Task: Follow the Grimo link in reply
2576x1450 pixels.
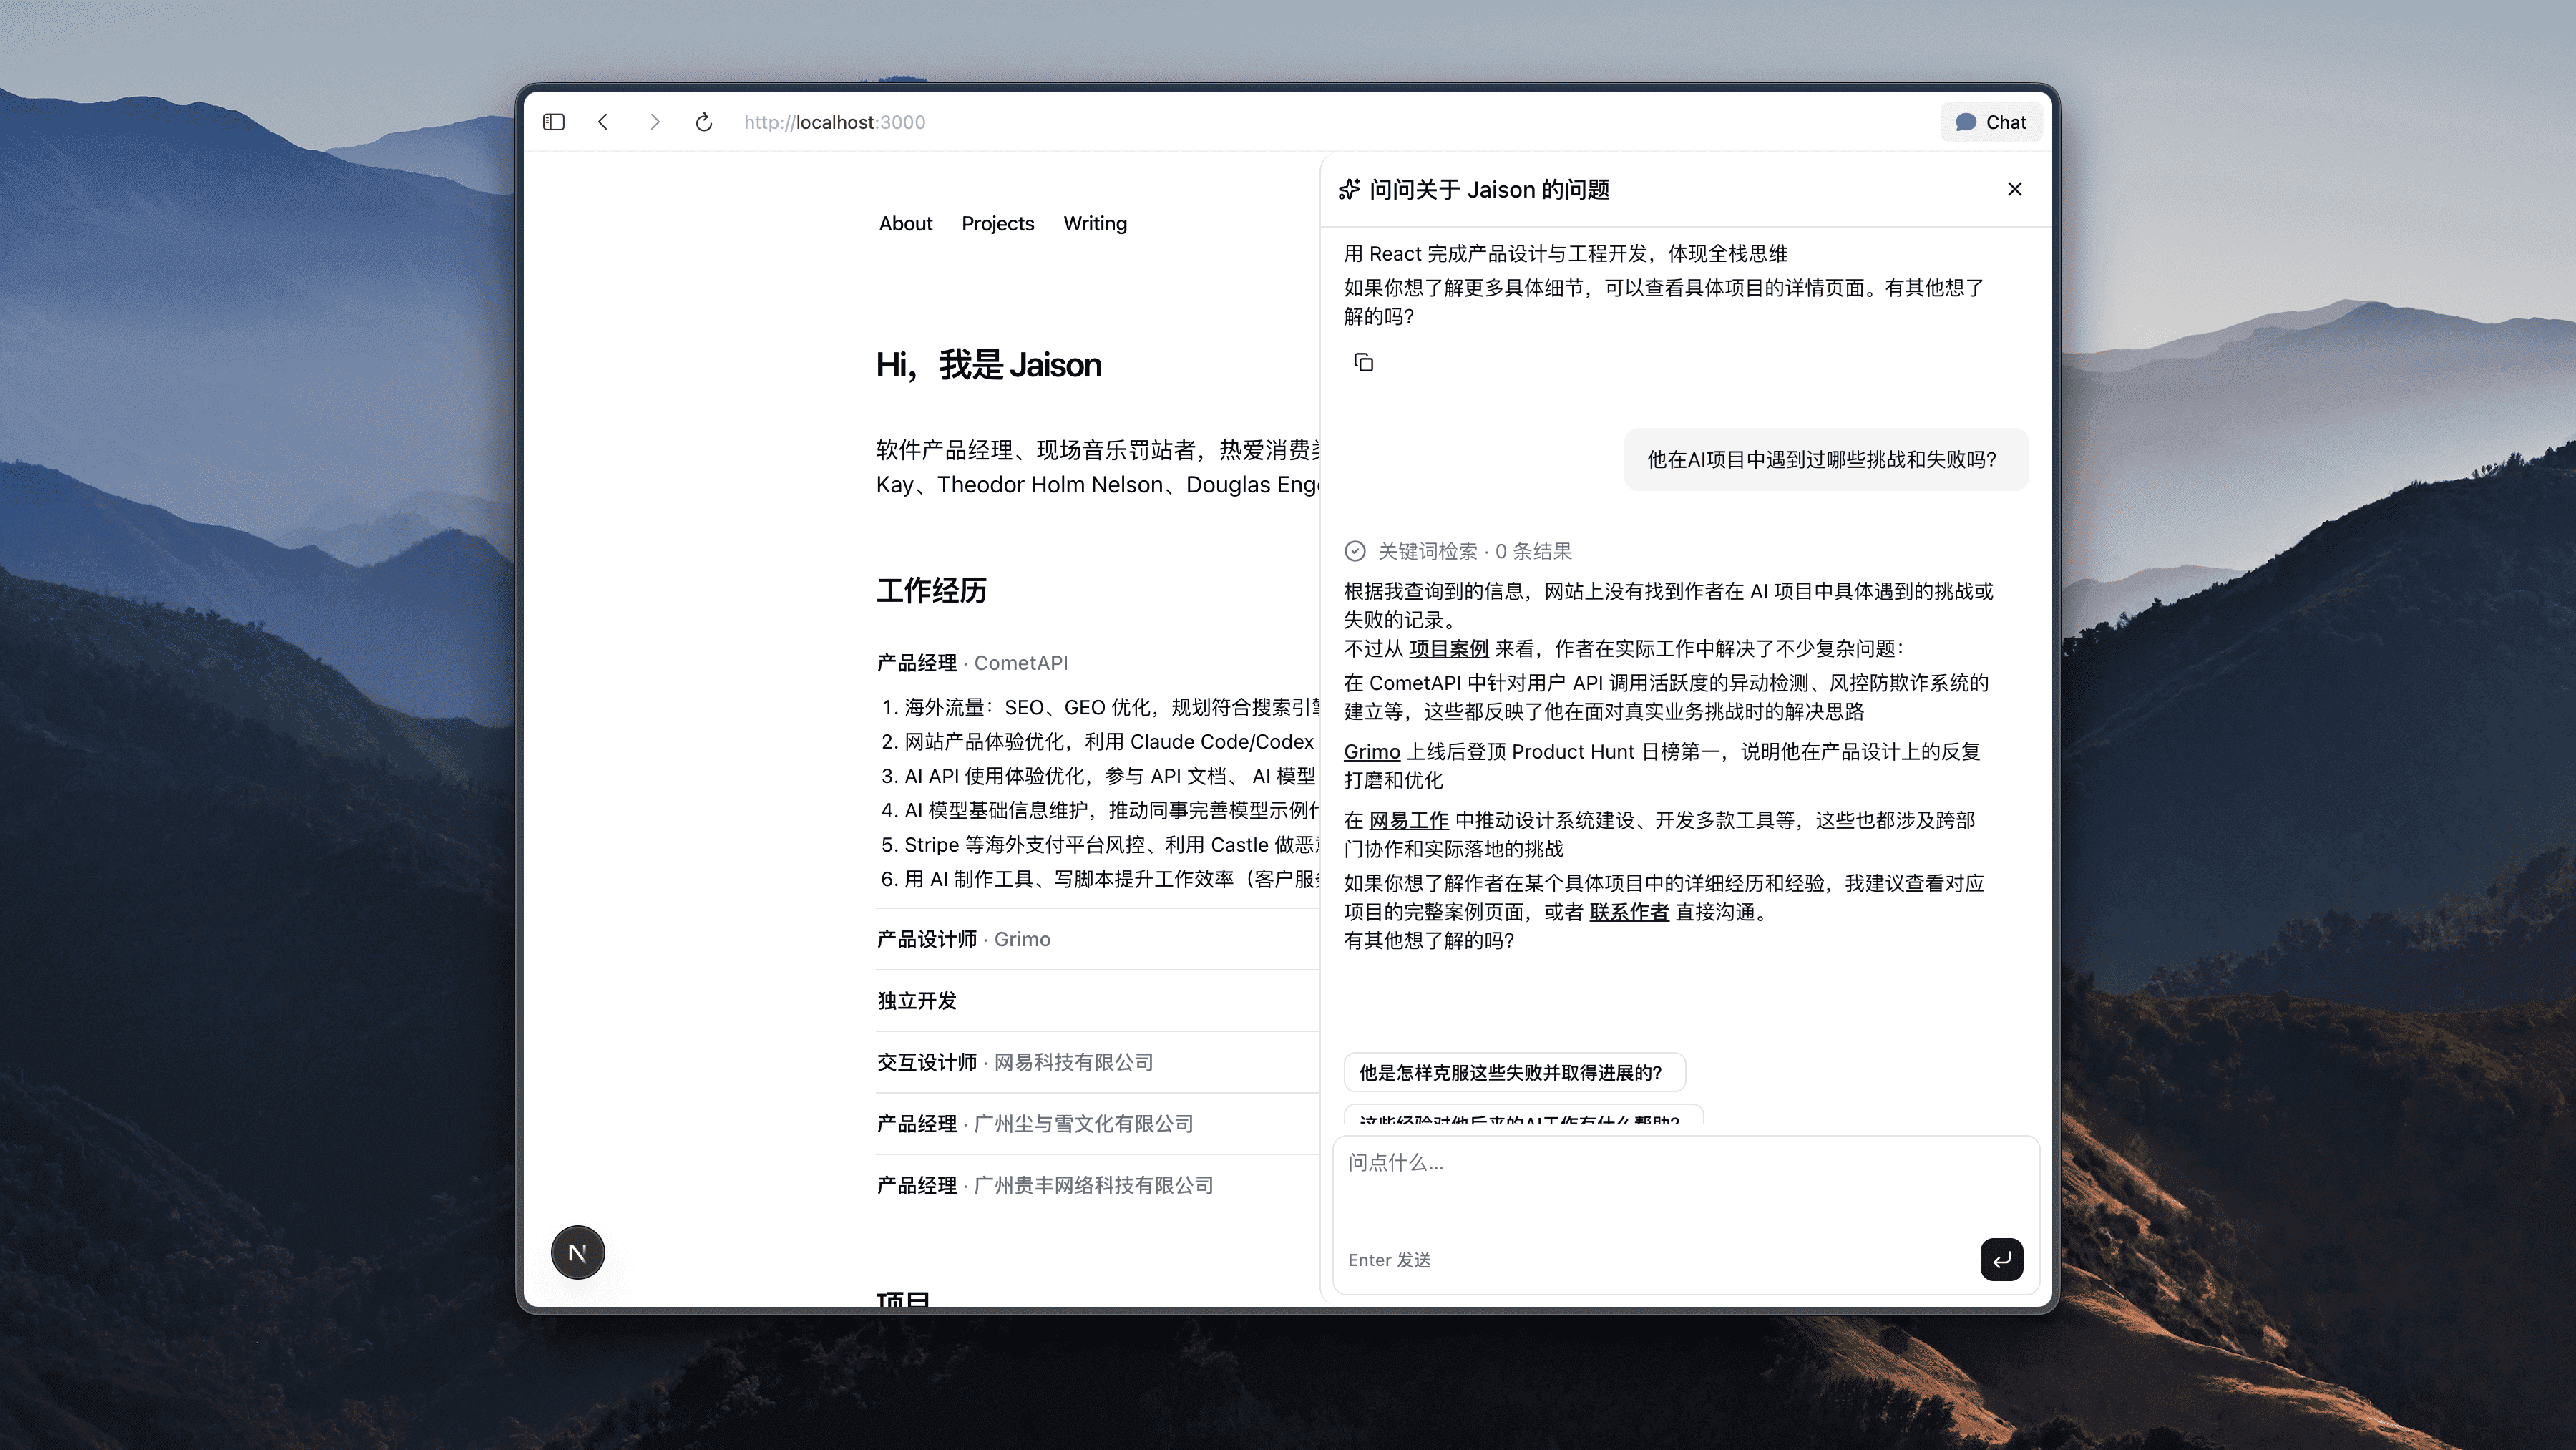Action: click(x=1371, y=752)
